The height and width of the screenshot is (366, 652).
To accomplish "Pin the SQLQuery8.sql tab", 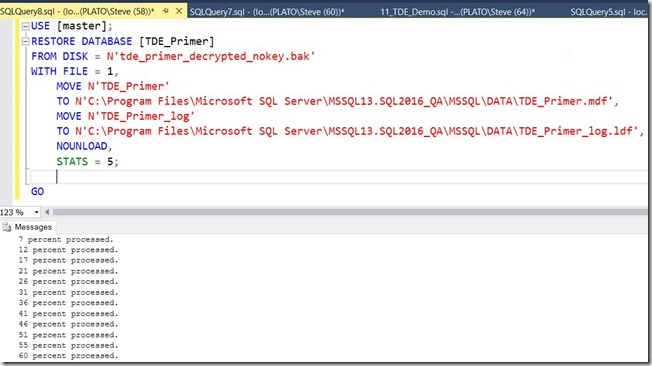I will [x=166, y=11].
